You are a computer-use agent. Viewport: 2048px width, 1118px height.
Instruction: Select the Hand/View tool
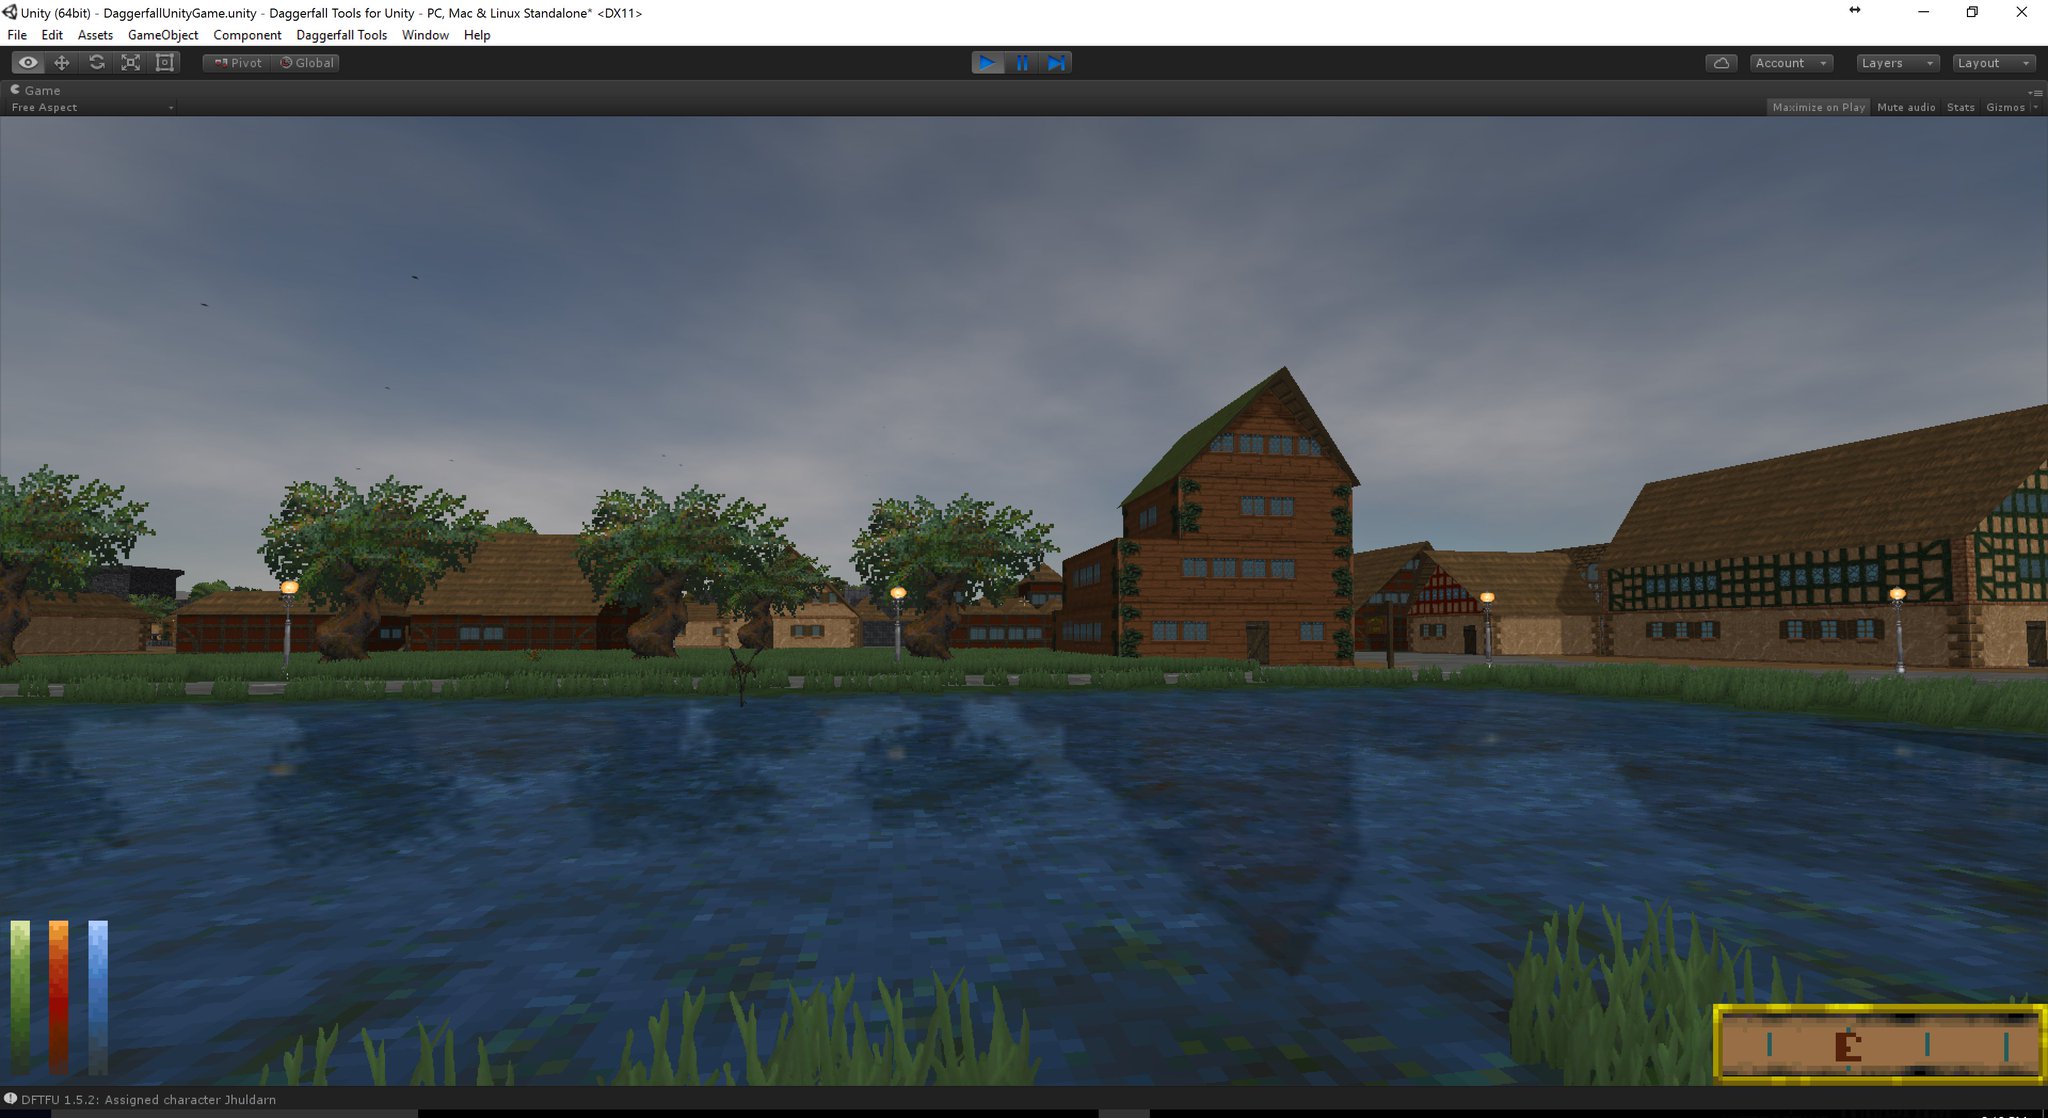tap(27, 62)
